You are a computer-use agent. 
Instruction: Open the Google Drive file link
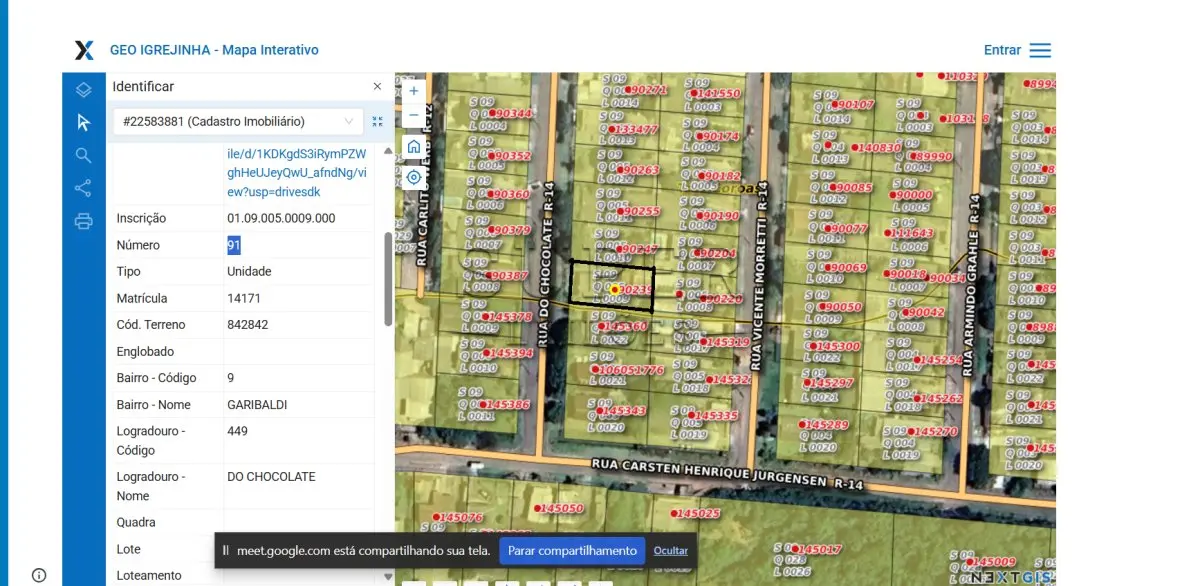coord(297,172)
